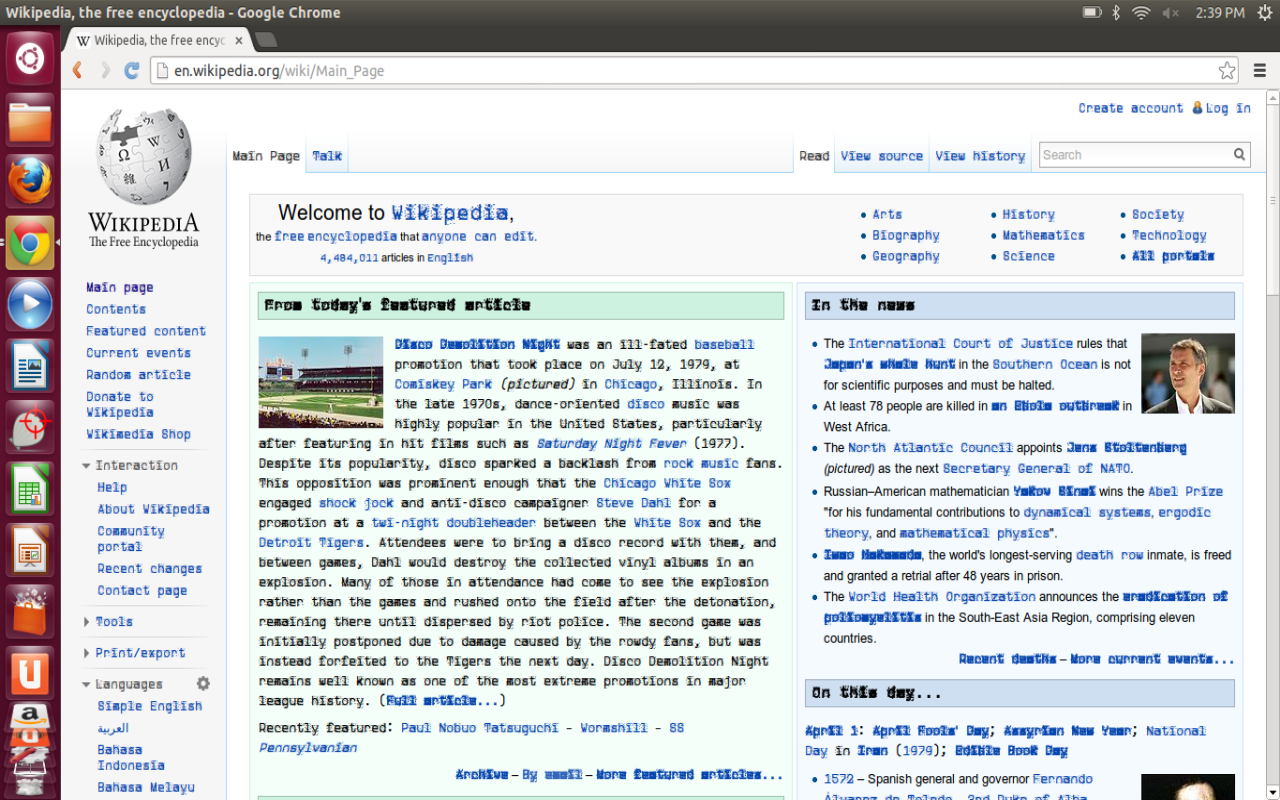Focus the Wikipedia search box
1280x800 pixels.
1136,155
